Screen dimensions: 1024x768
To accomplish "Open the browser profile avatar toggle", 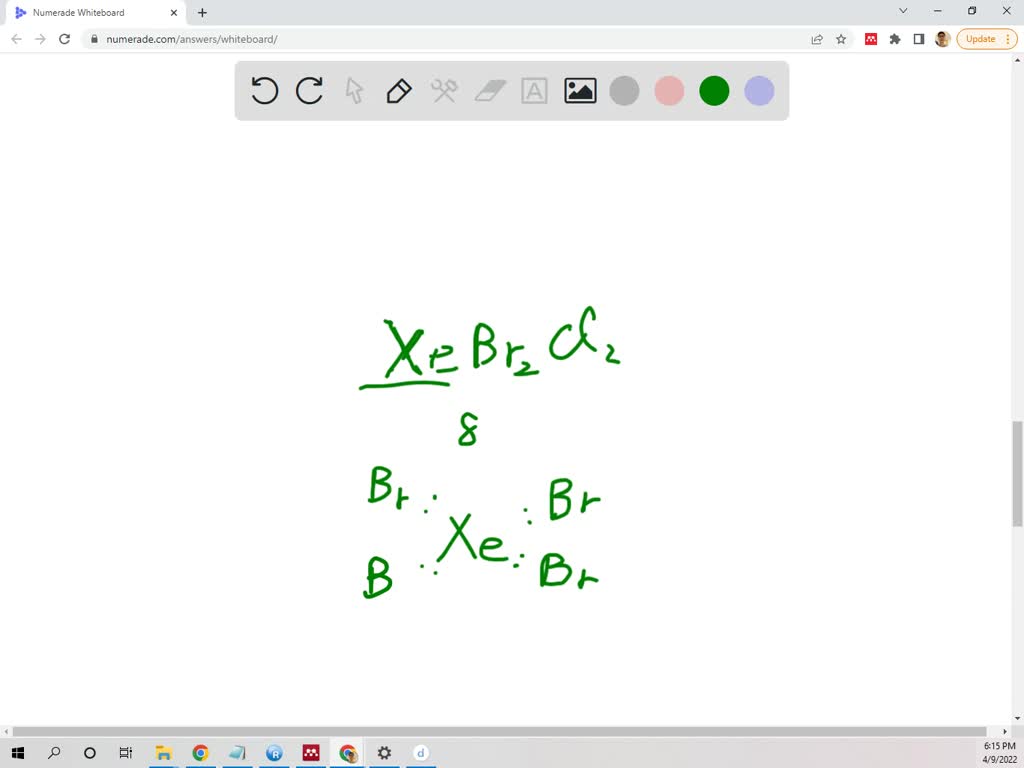I will (x=941, y=39).
